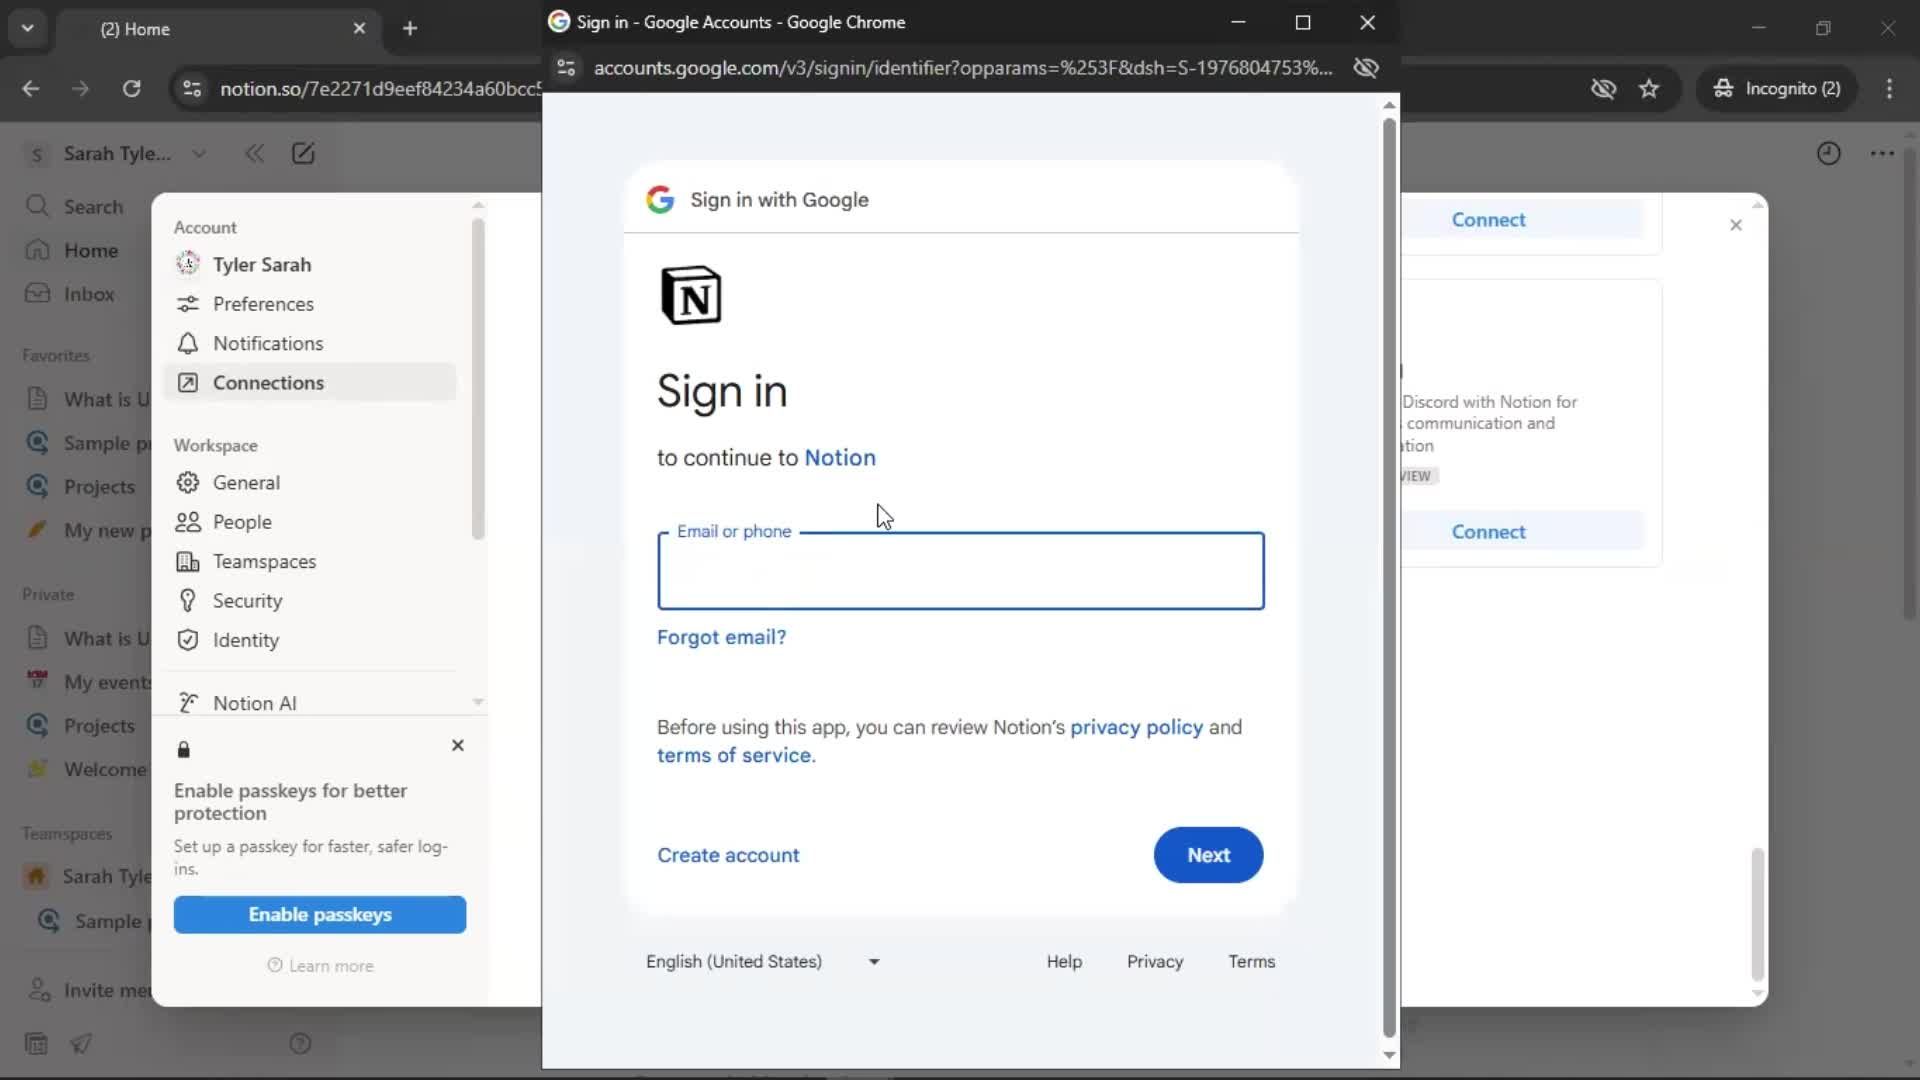Image resolution: width=1920 pixels, height=1080 pixels.
Task: Click the General gear icon
Action: coord(187,482)
